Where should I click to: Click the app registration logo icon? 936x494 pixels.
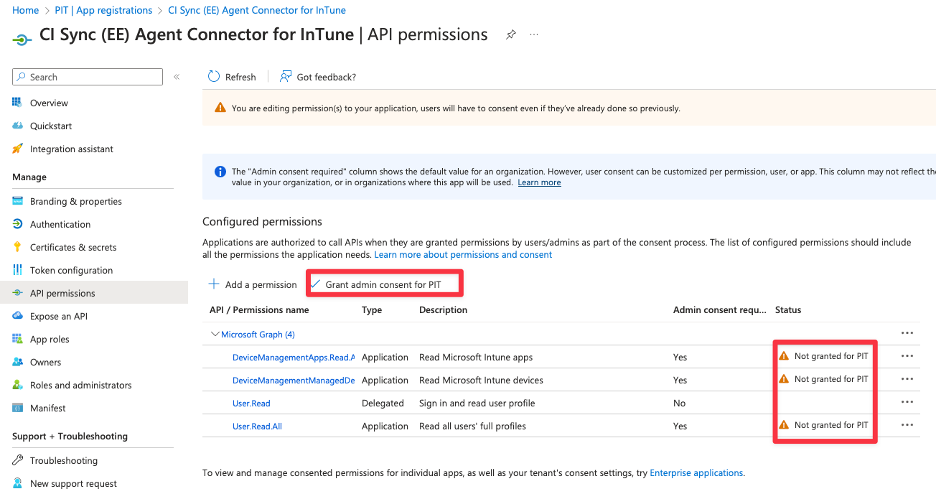pos(21,39)
